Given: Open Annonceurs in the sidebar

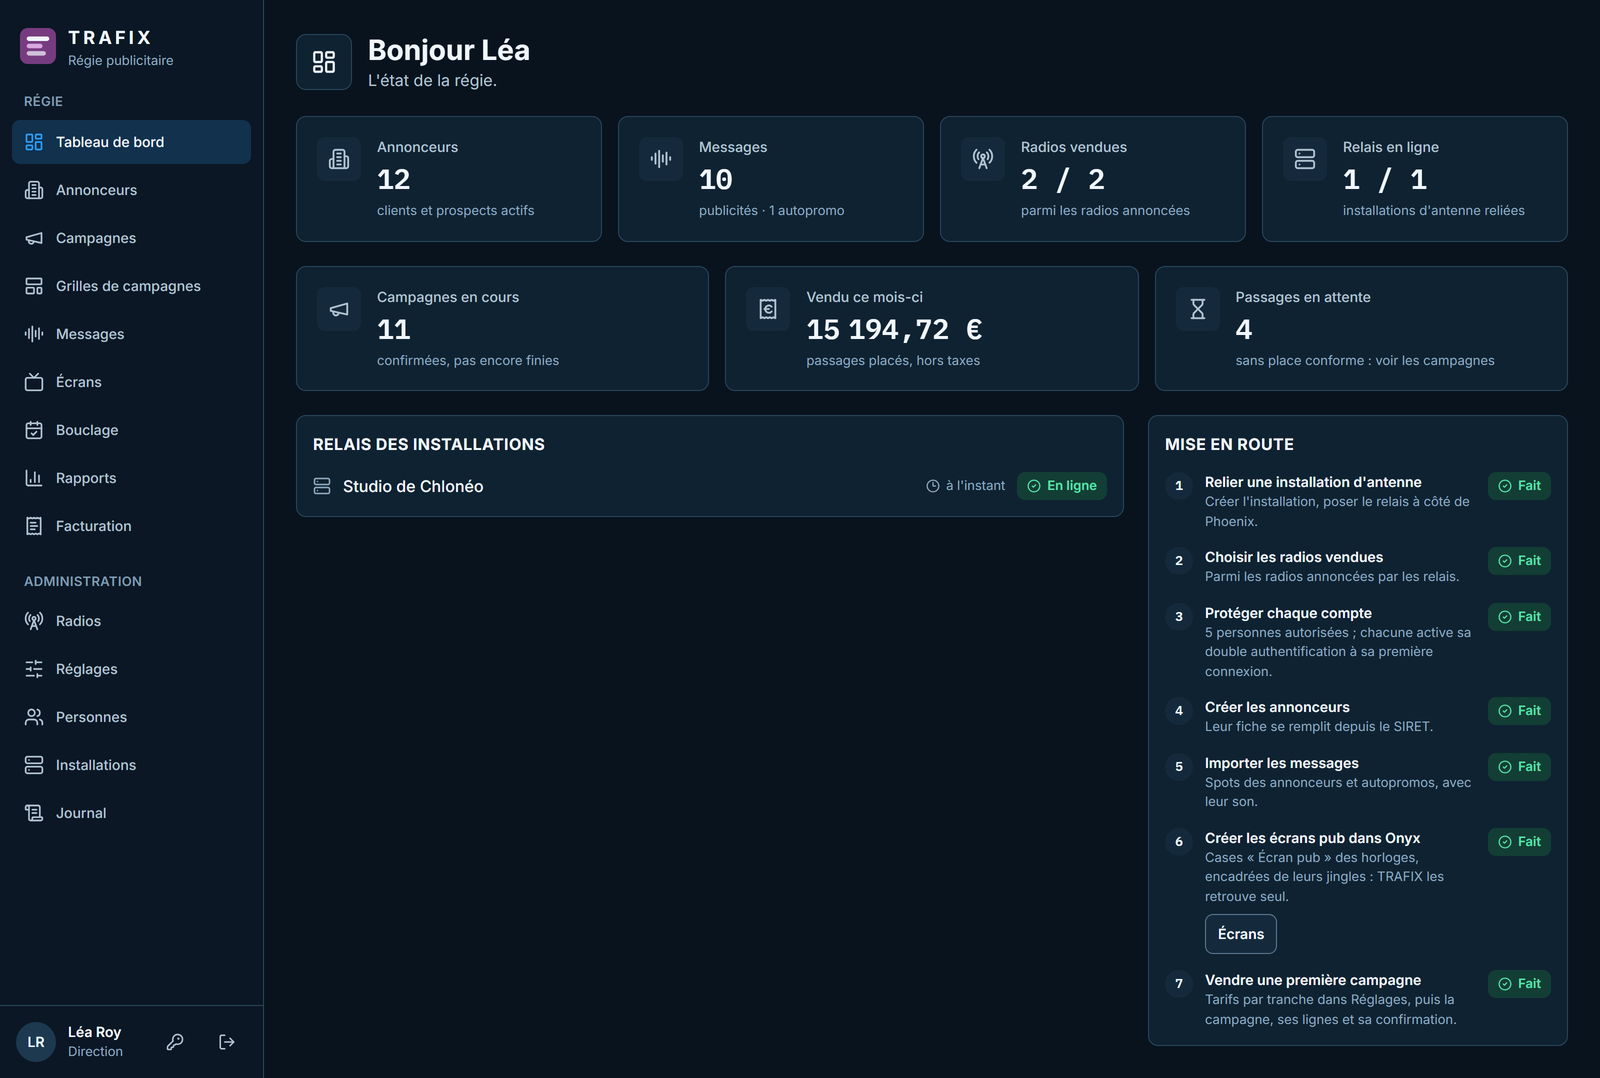Looking at the screenshot, I should click(131, 190).
